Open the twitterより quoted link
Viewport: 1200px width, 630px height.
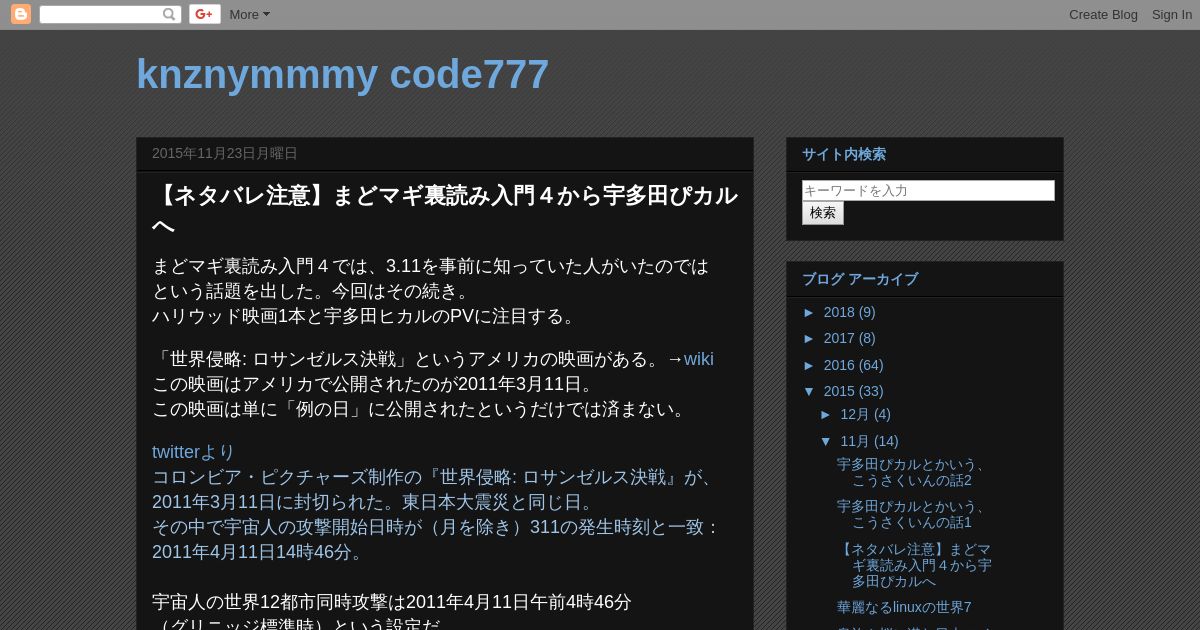click(x=193, y=452)
